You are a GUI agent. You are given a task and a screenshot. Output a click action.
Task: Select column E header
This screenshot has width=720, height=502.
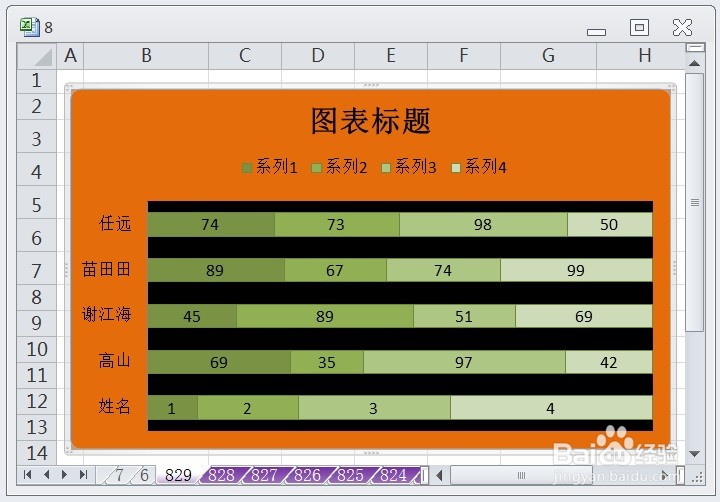391,56
